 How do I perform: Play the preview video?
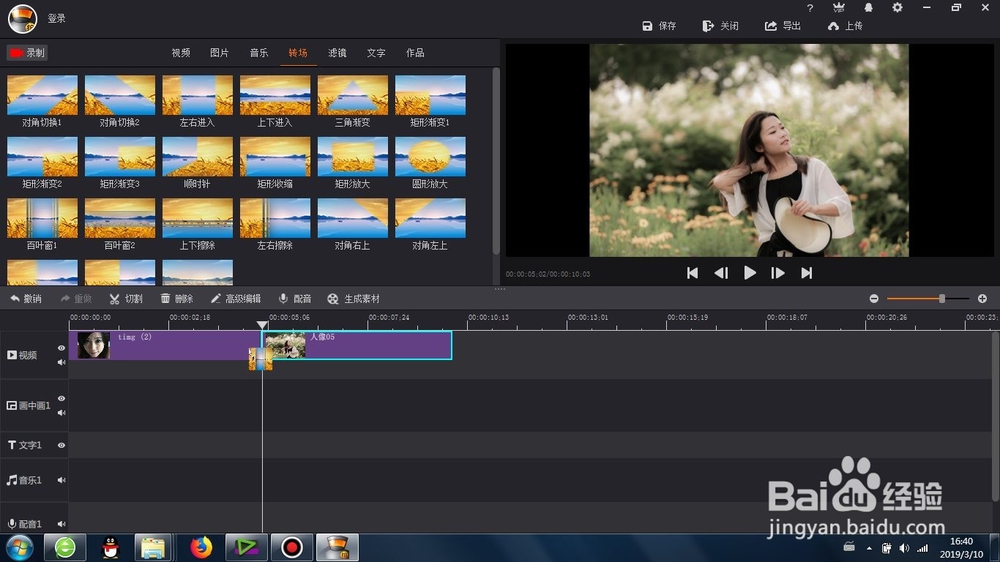[x=750, y=273]
